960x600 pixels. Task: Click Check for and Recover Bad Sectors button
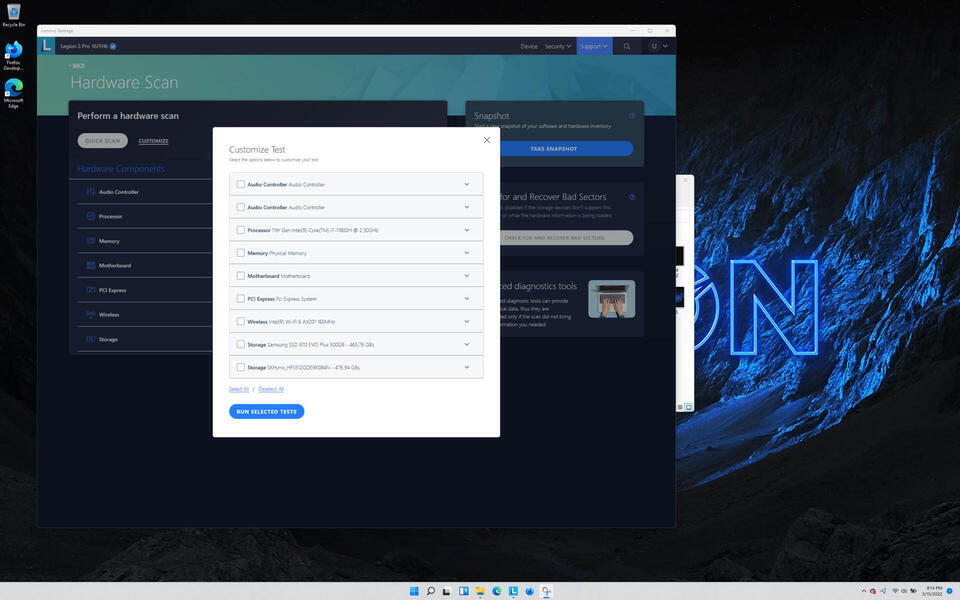(x=554, y=238)
